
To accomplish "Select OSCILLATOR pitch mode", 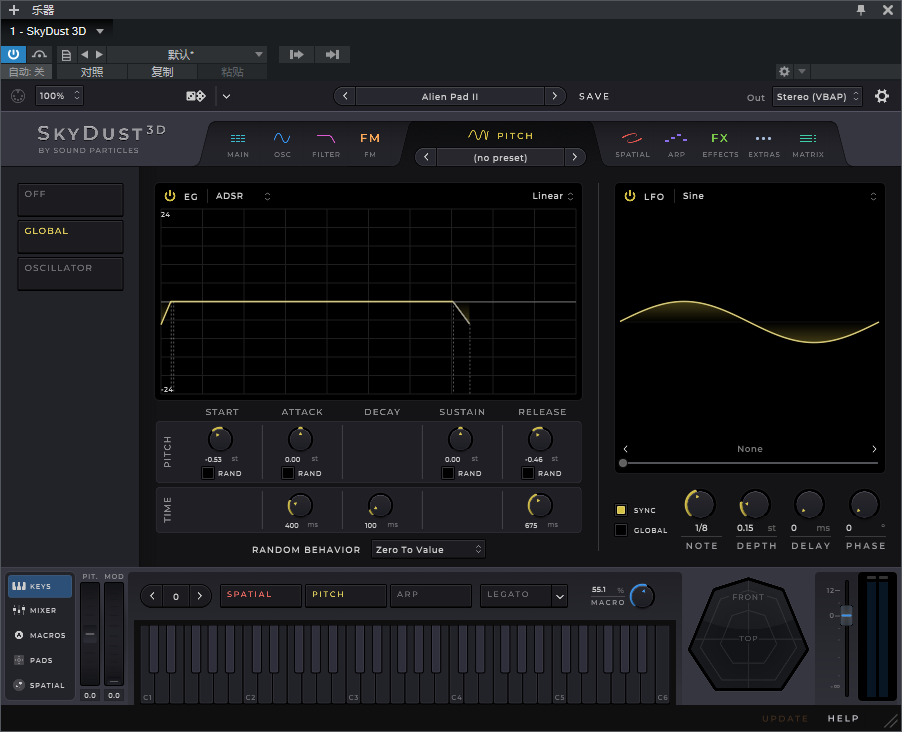I will 70,273.
